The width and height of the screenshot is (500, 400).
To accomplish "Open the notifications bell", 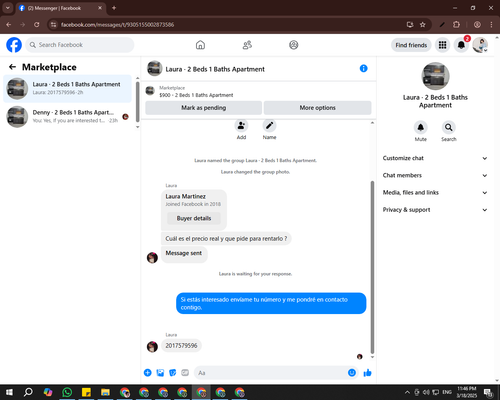I will [x=461, y=45].
